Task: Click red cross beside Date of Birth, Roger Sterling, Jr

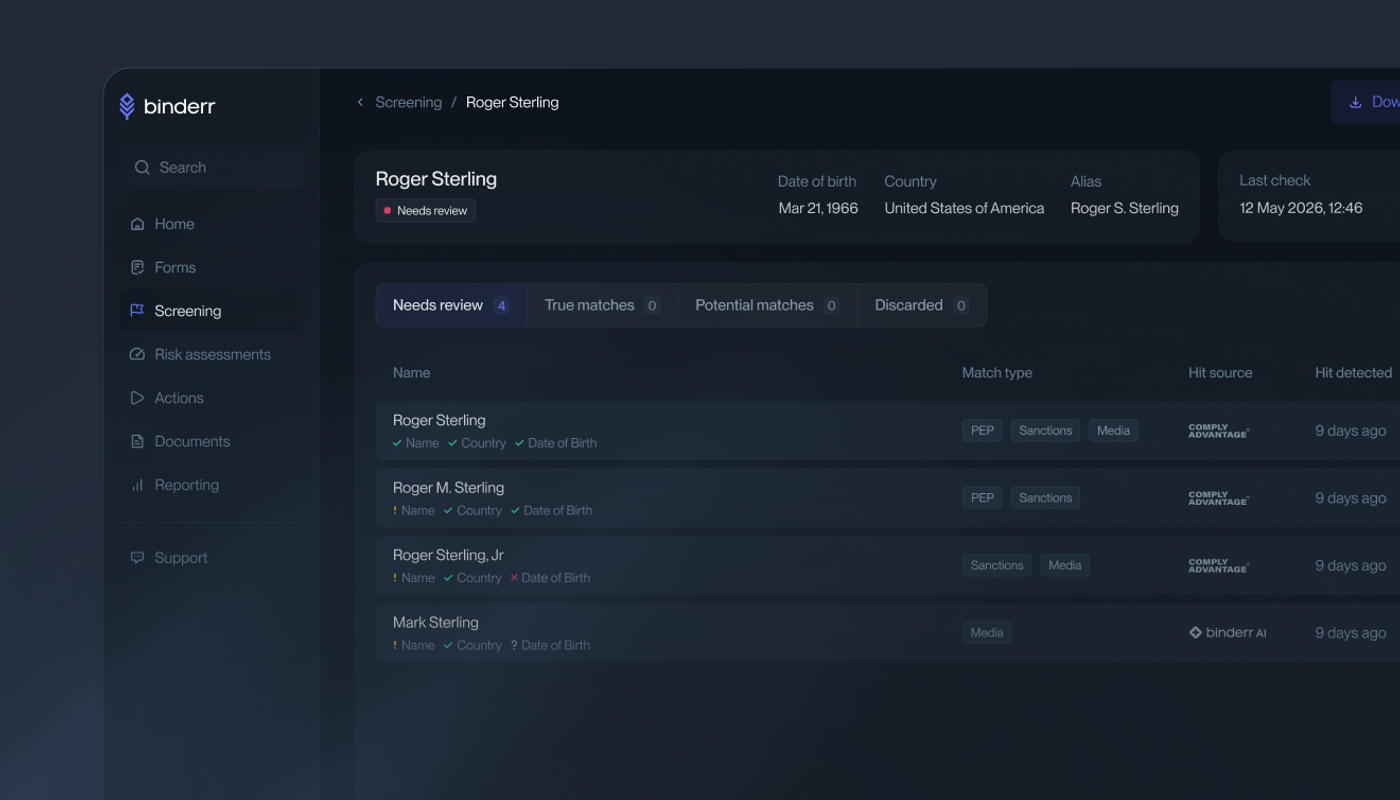Action: (514, 578)
